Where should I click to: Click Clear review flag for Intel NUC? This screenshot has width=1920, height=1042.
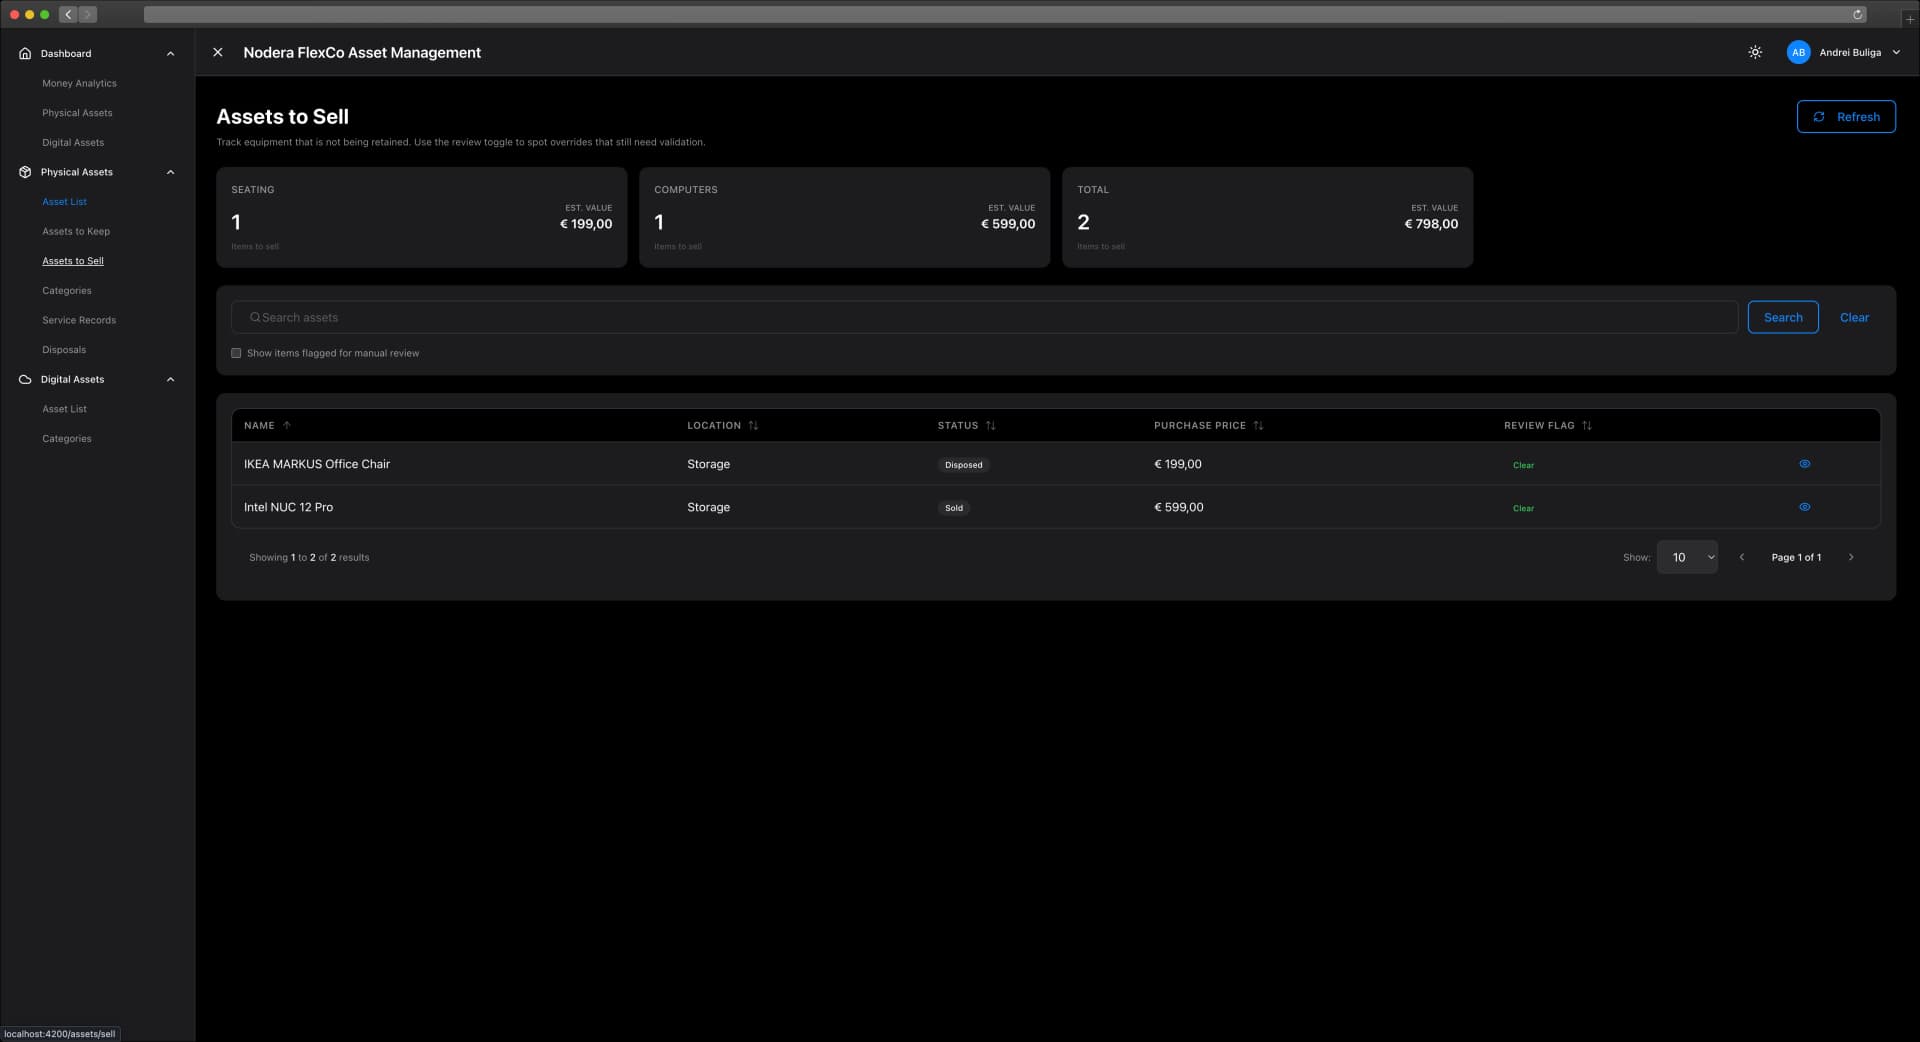(x=1523, y=508)
